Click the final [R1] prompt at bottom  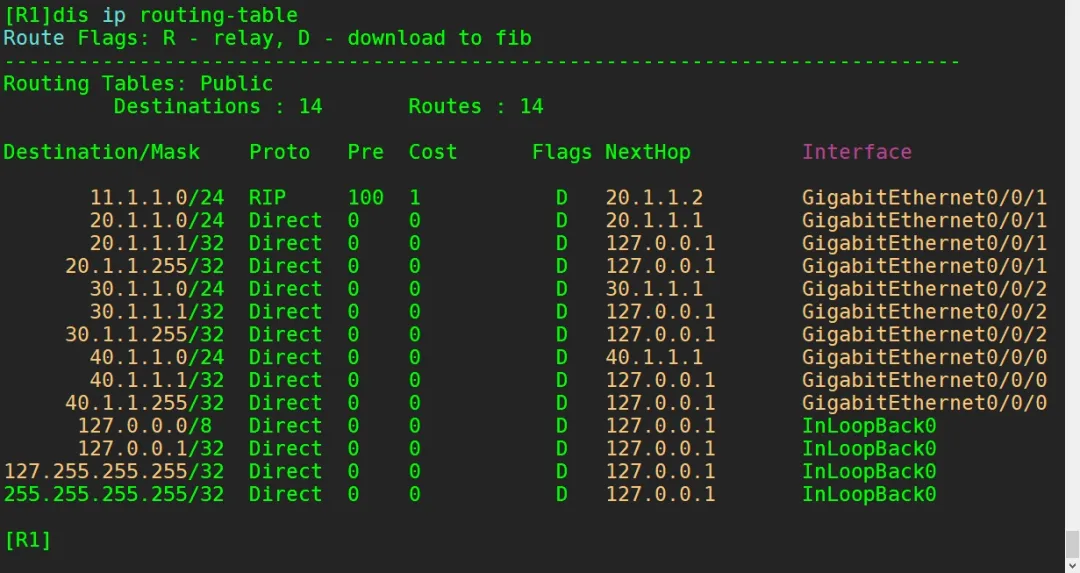[27, 540]
